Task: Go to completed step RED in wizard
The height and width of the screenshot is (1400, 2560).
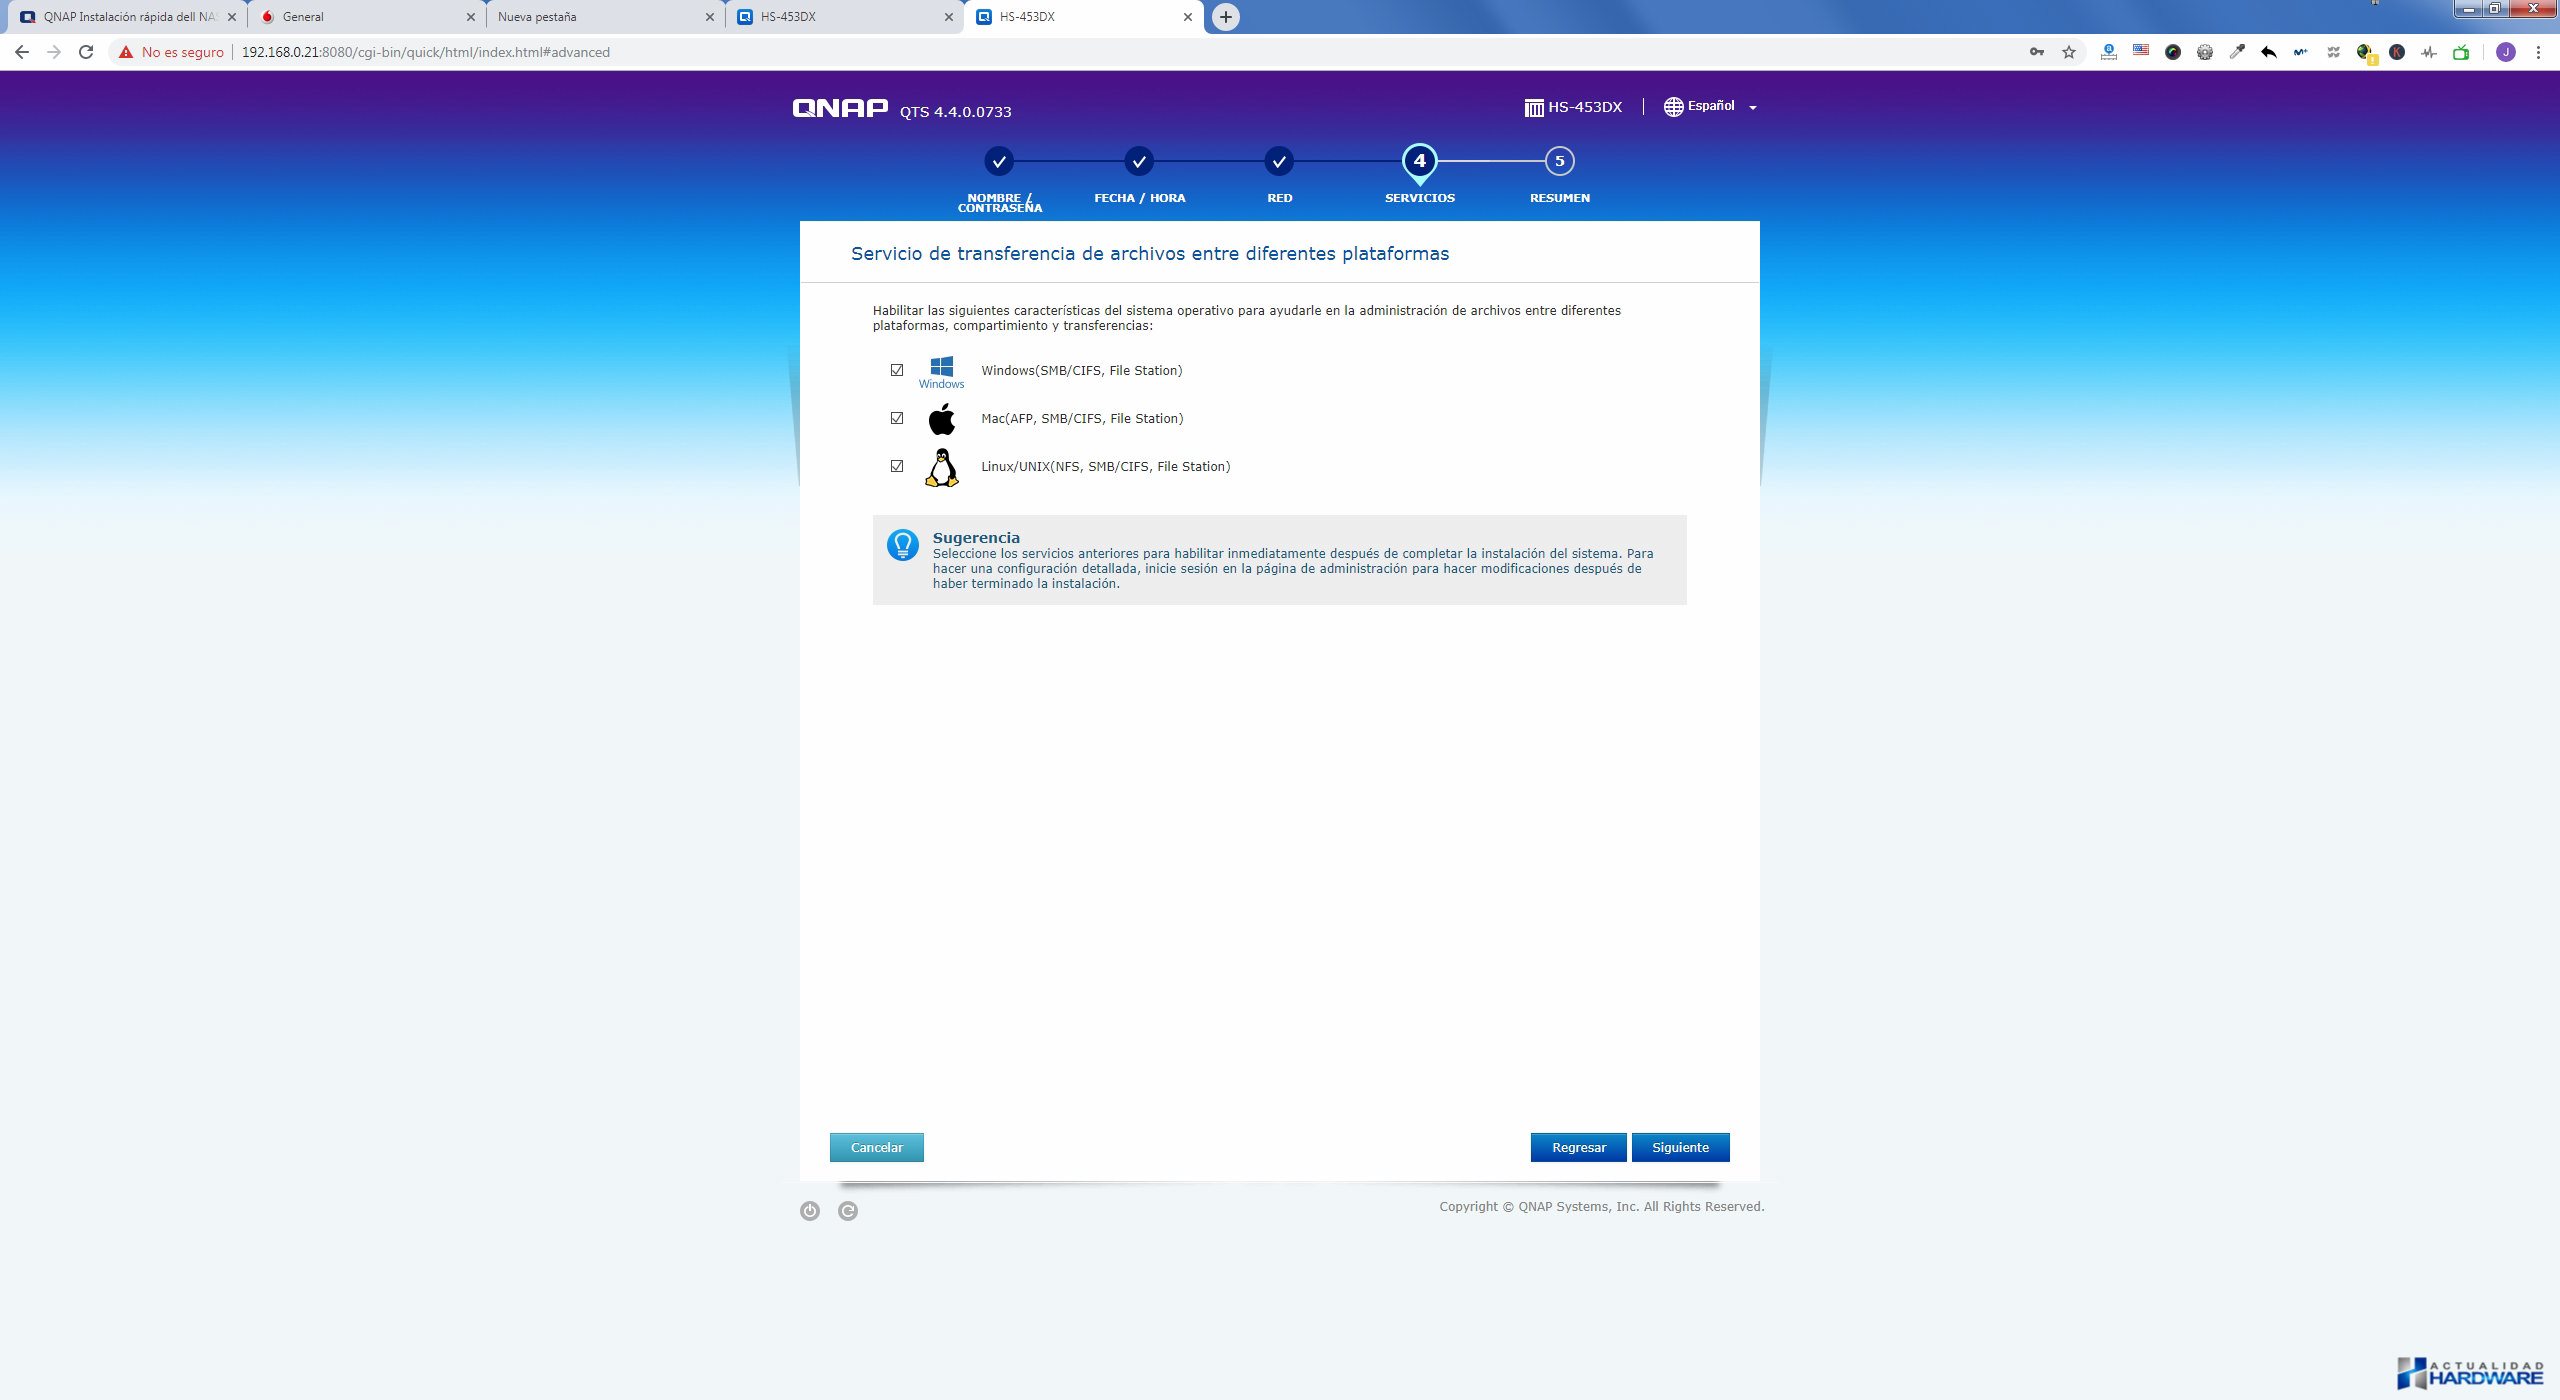Action: [1279, 161]
